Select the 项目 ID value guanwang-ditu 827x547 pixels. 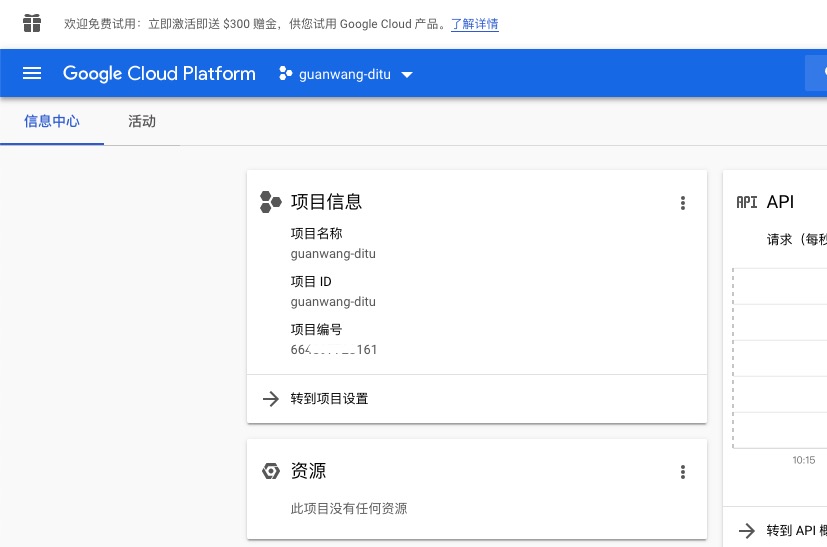(333, 302)
